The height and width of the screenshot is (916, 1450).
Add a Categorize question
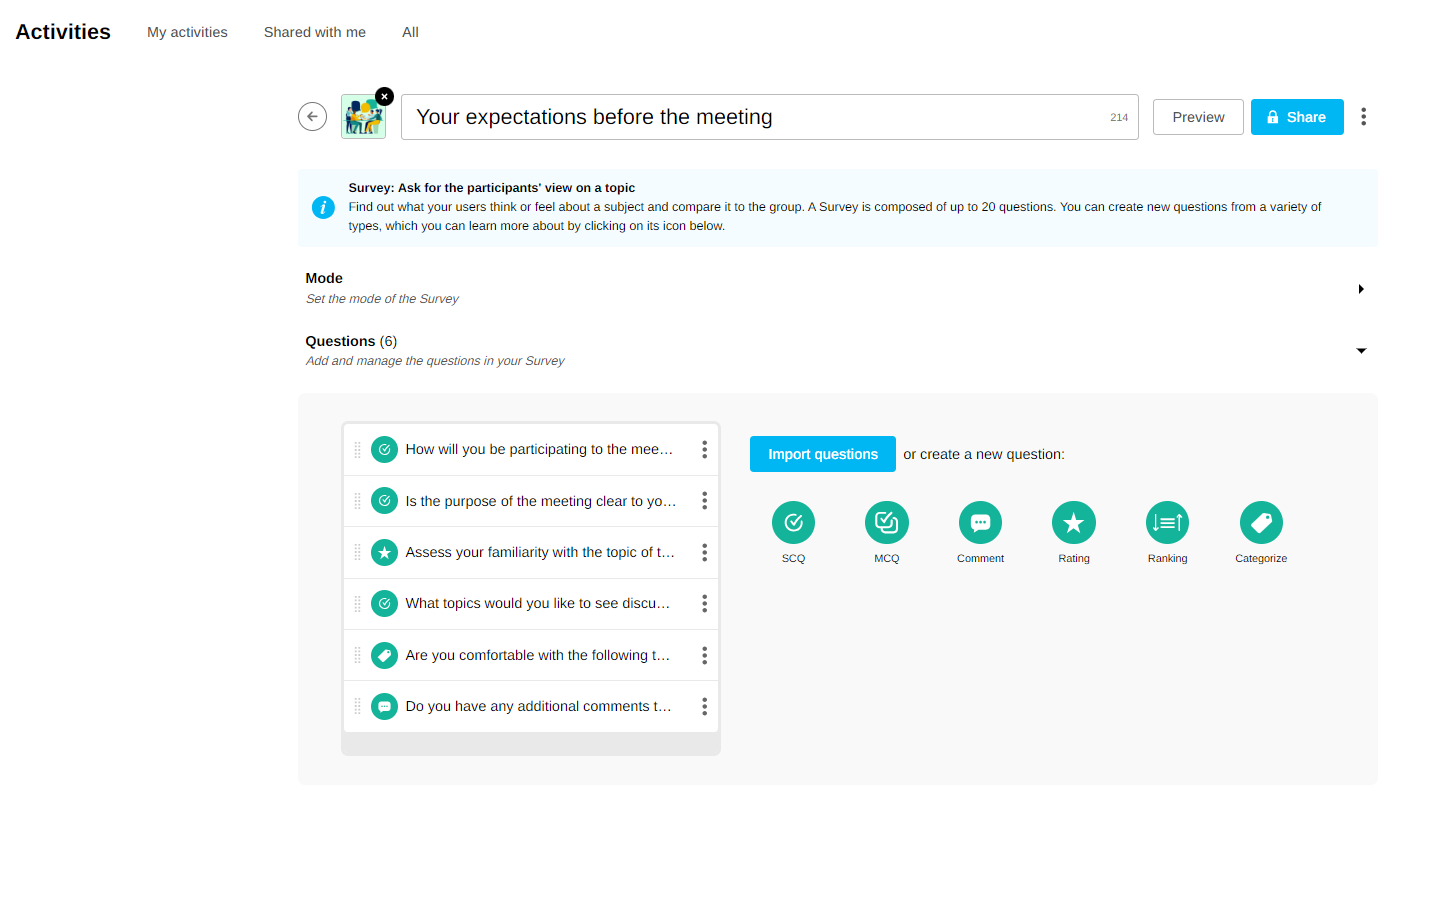tap(1260, 523)
